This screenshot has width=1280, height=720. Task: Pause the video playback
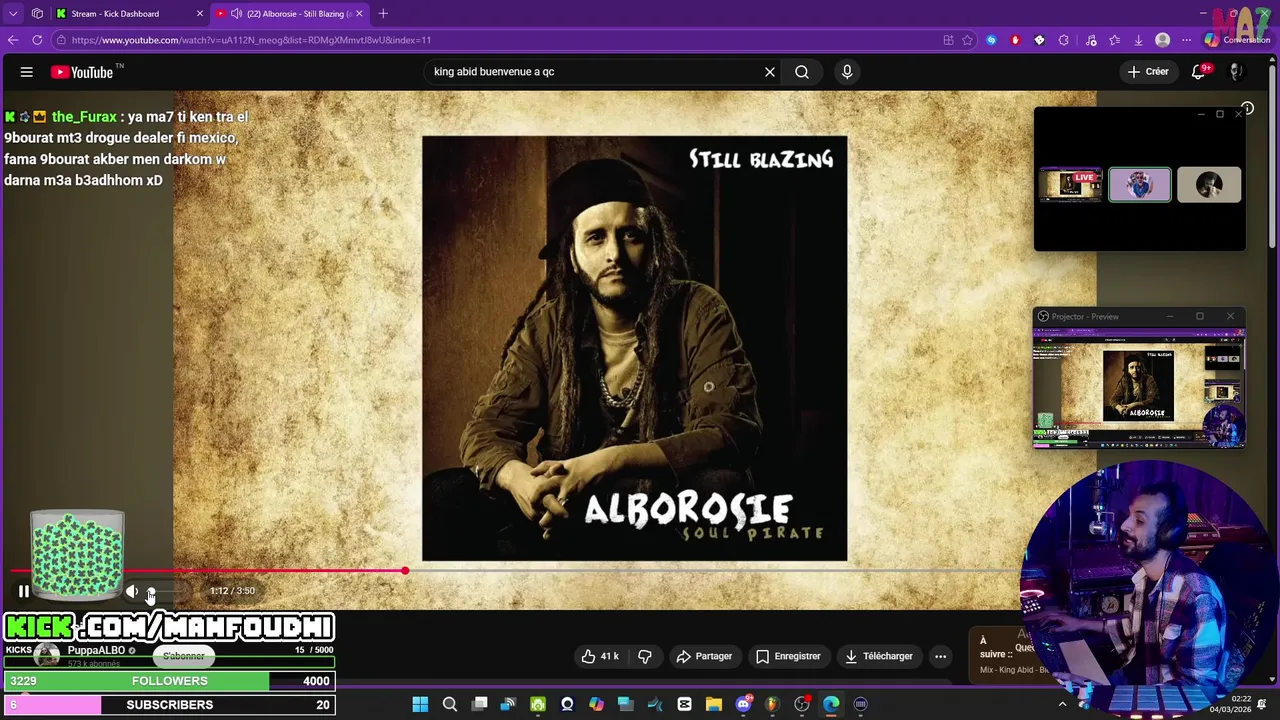pos(24,591)
